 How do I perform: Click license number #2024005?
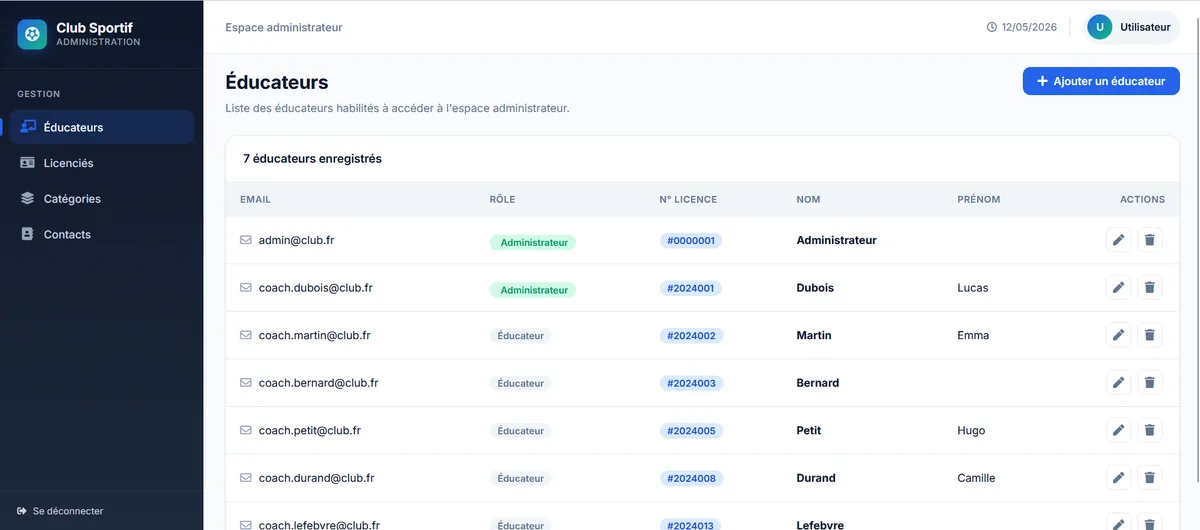(x=692, y=431)
